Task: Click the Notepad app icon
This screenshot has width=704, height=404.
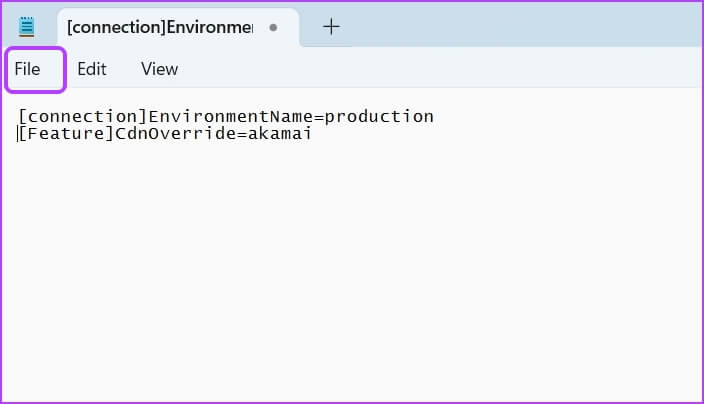Action: tap(26, 27)
